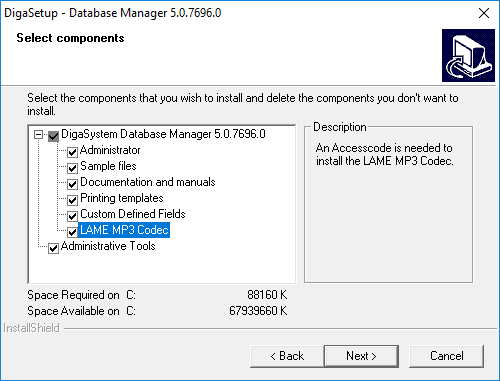
Task: Click the InstallShield computer icon in the header
Action: [468, 55]
